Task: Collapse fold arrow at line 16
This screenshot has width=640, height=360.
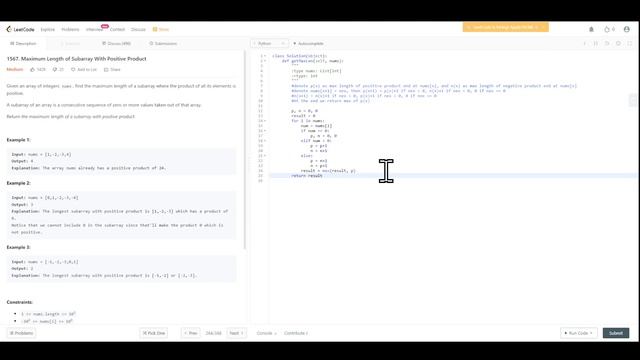Action: [x=265, y=131]
